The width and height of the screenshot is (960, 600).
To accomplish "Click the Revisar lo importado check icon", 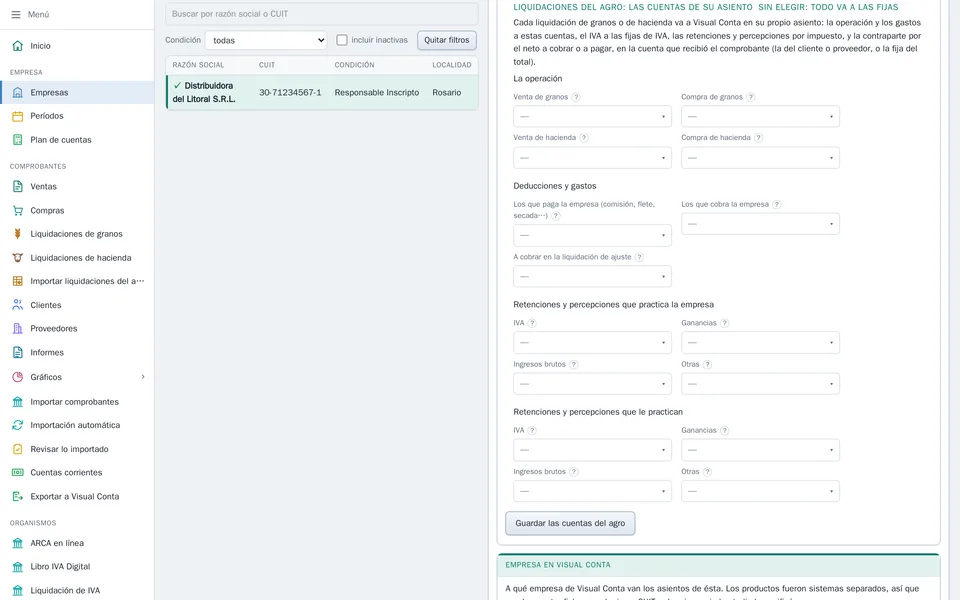I will [x=18, y=449].
